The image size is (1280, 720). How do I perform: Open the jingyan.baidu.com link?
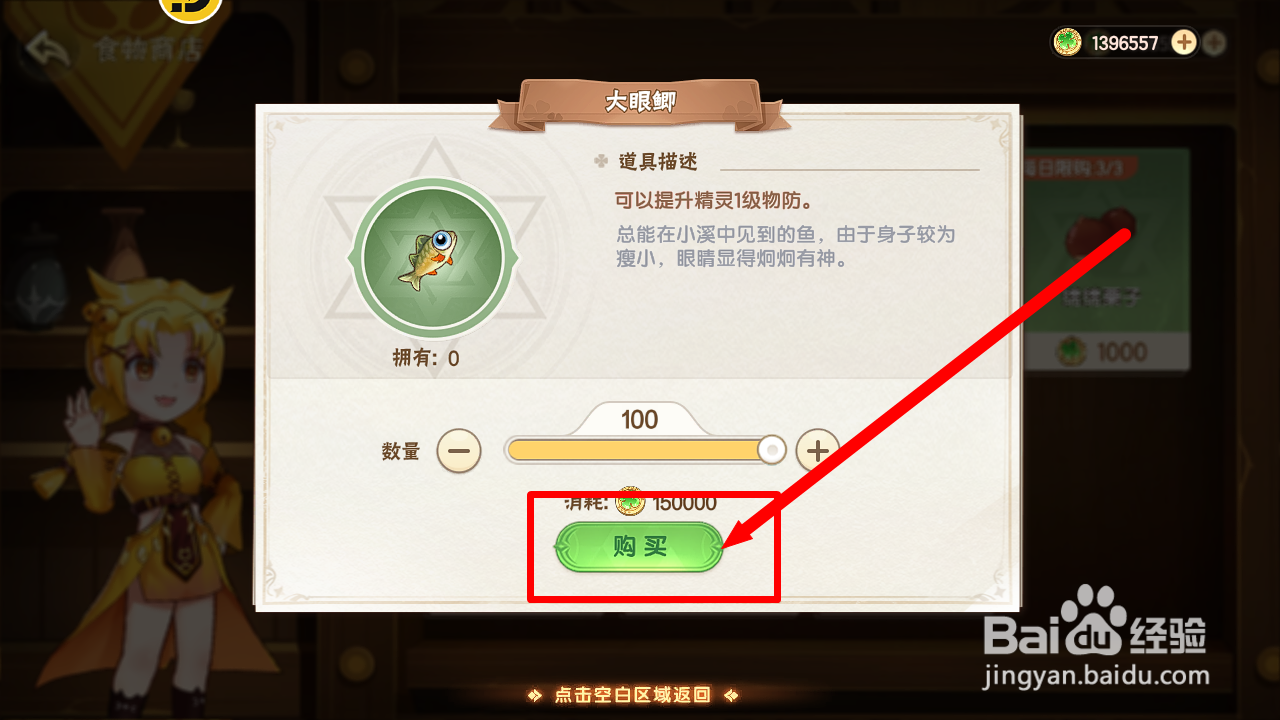[x=1096, y=678]
